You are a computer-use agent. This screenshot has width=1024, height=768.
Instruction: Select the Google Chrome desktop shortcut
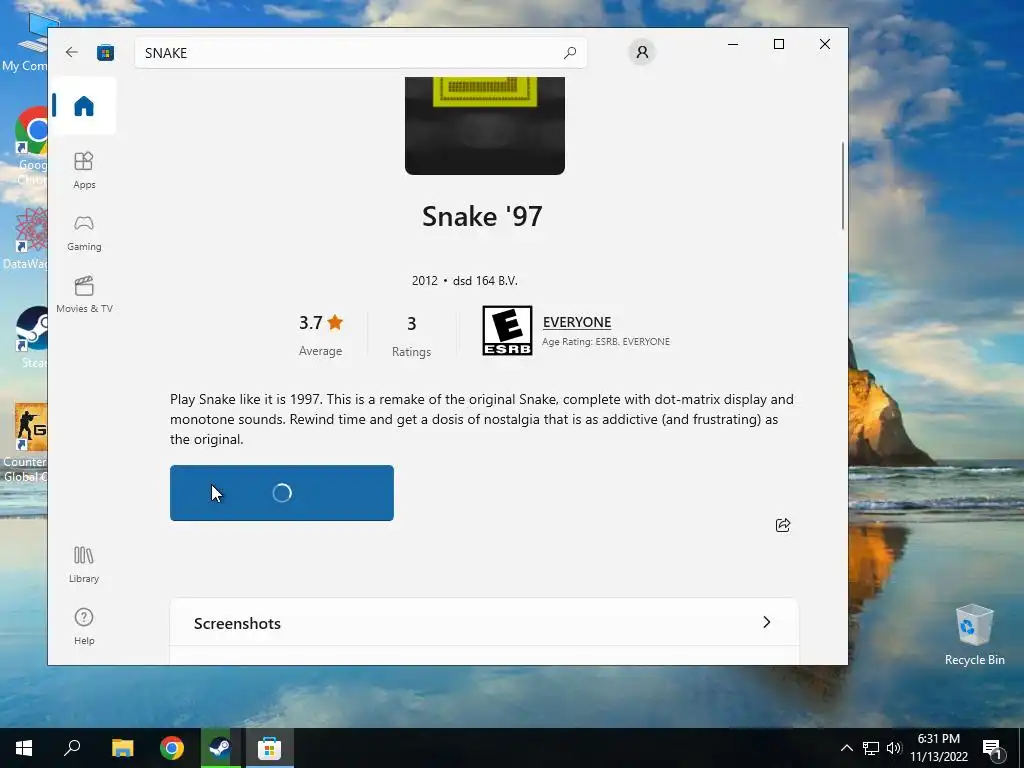tap(31, 147)
